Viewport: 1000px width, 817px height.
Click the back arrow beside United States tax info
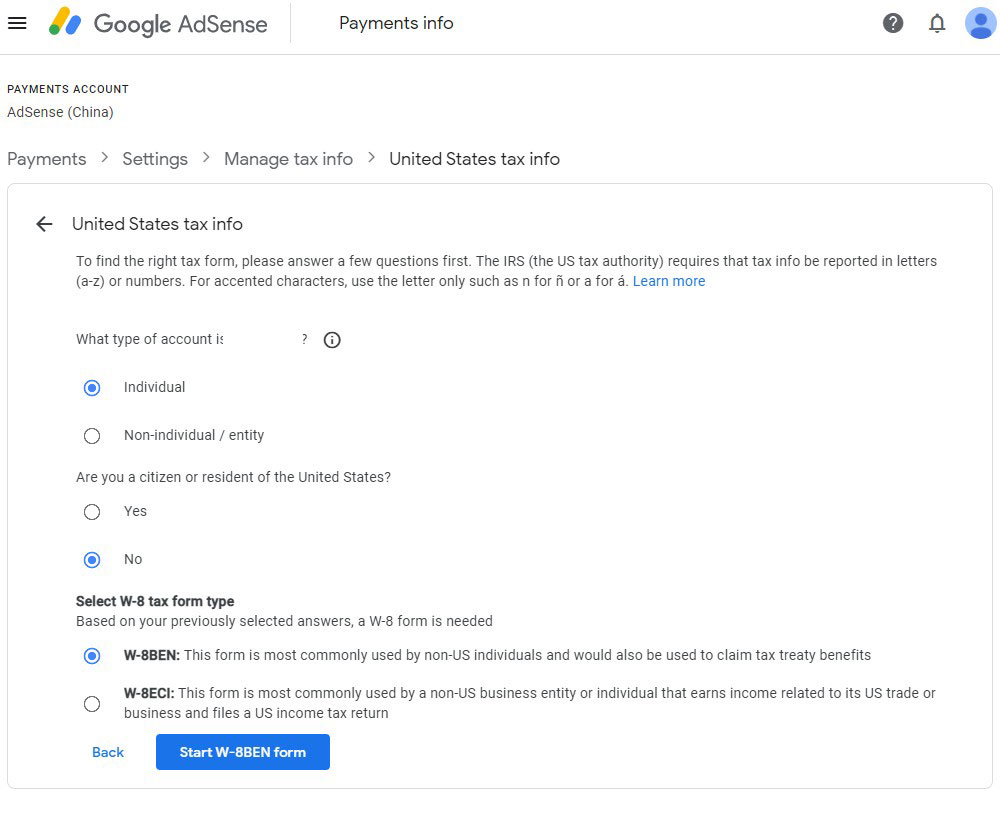44,224
